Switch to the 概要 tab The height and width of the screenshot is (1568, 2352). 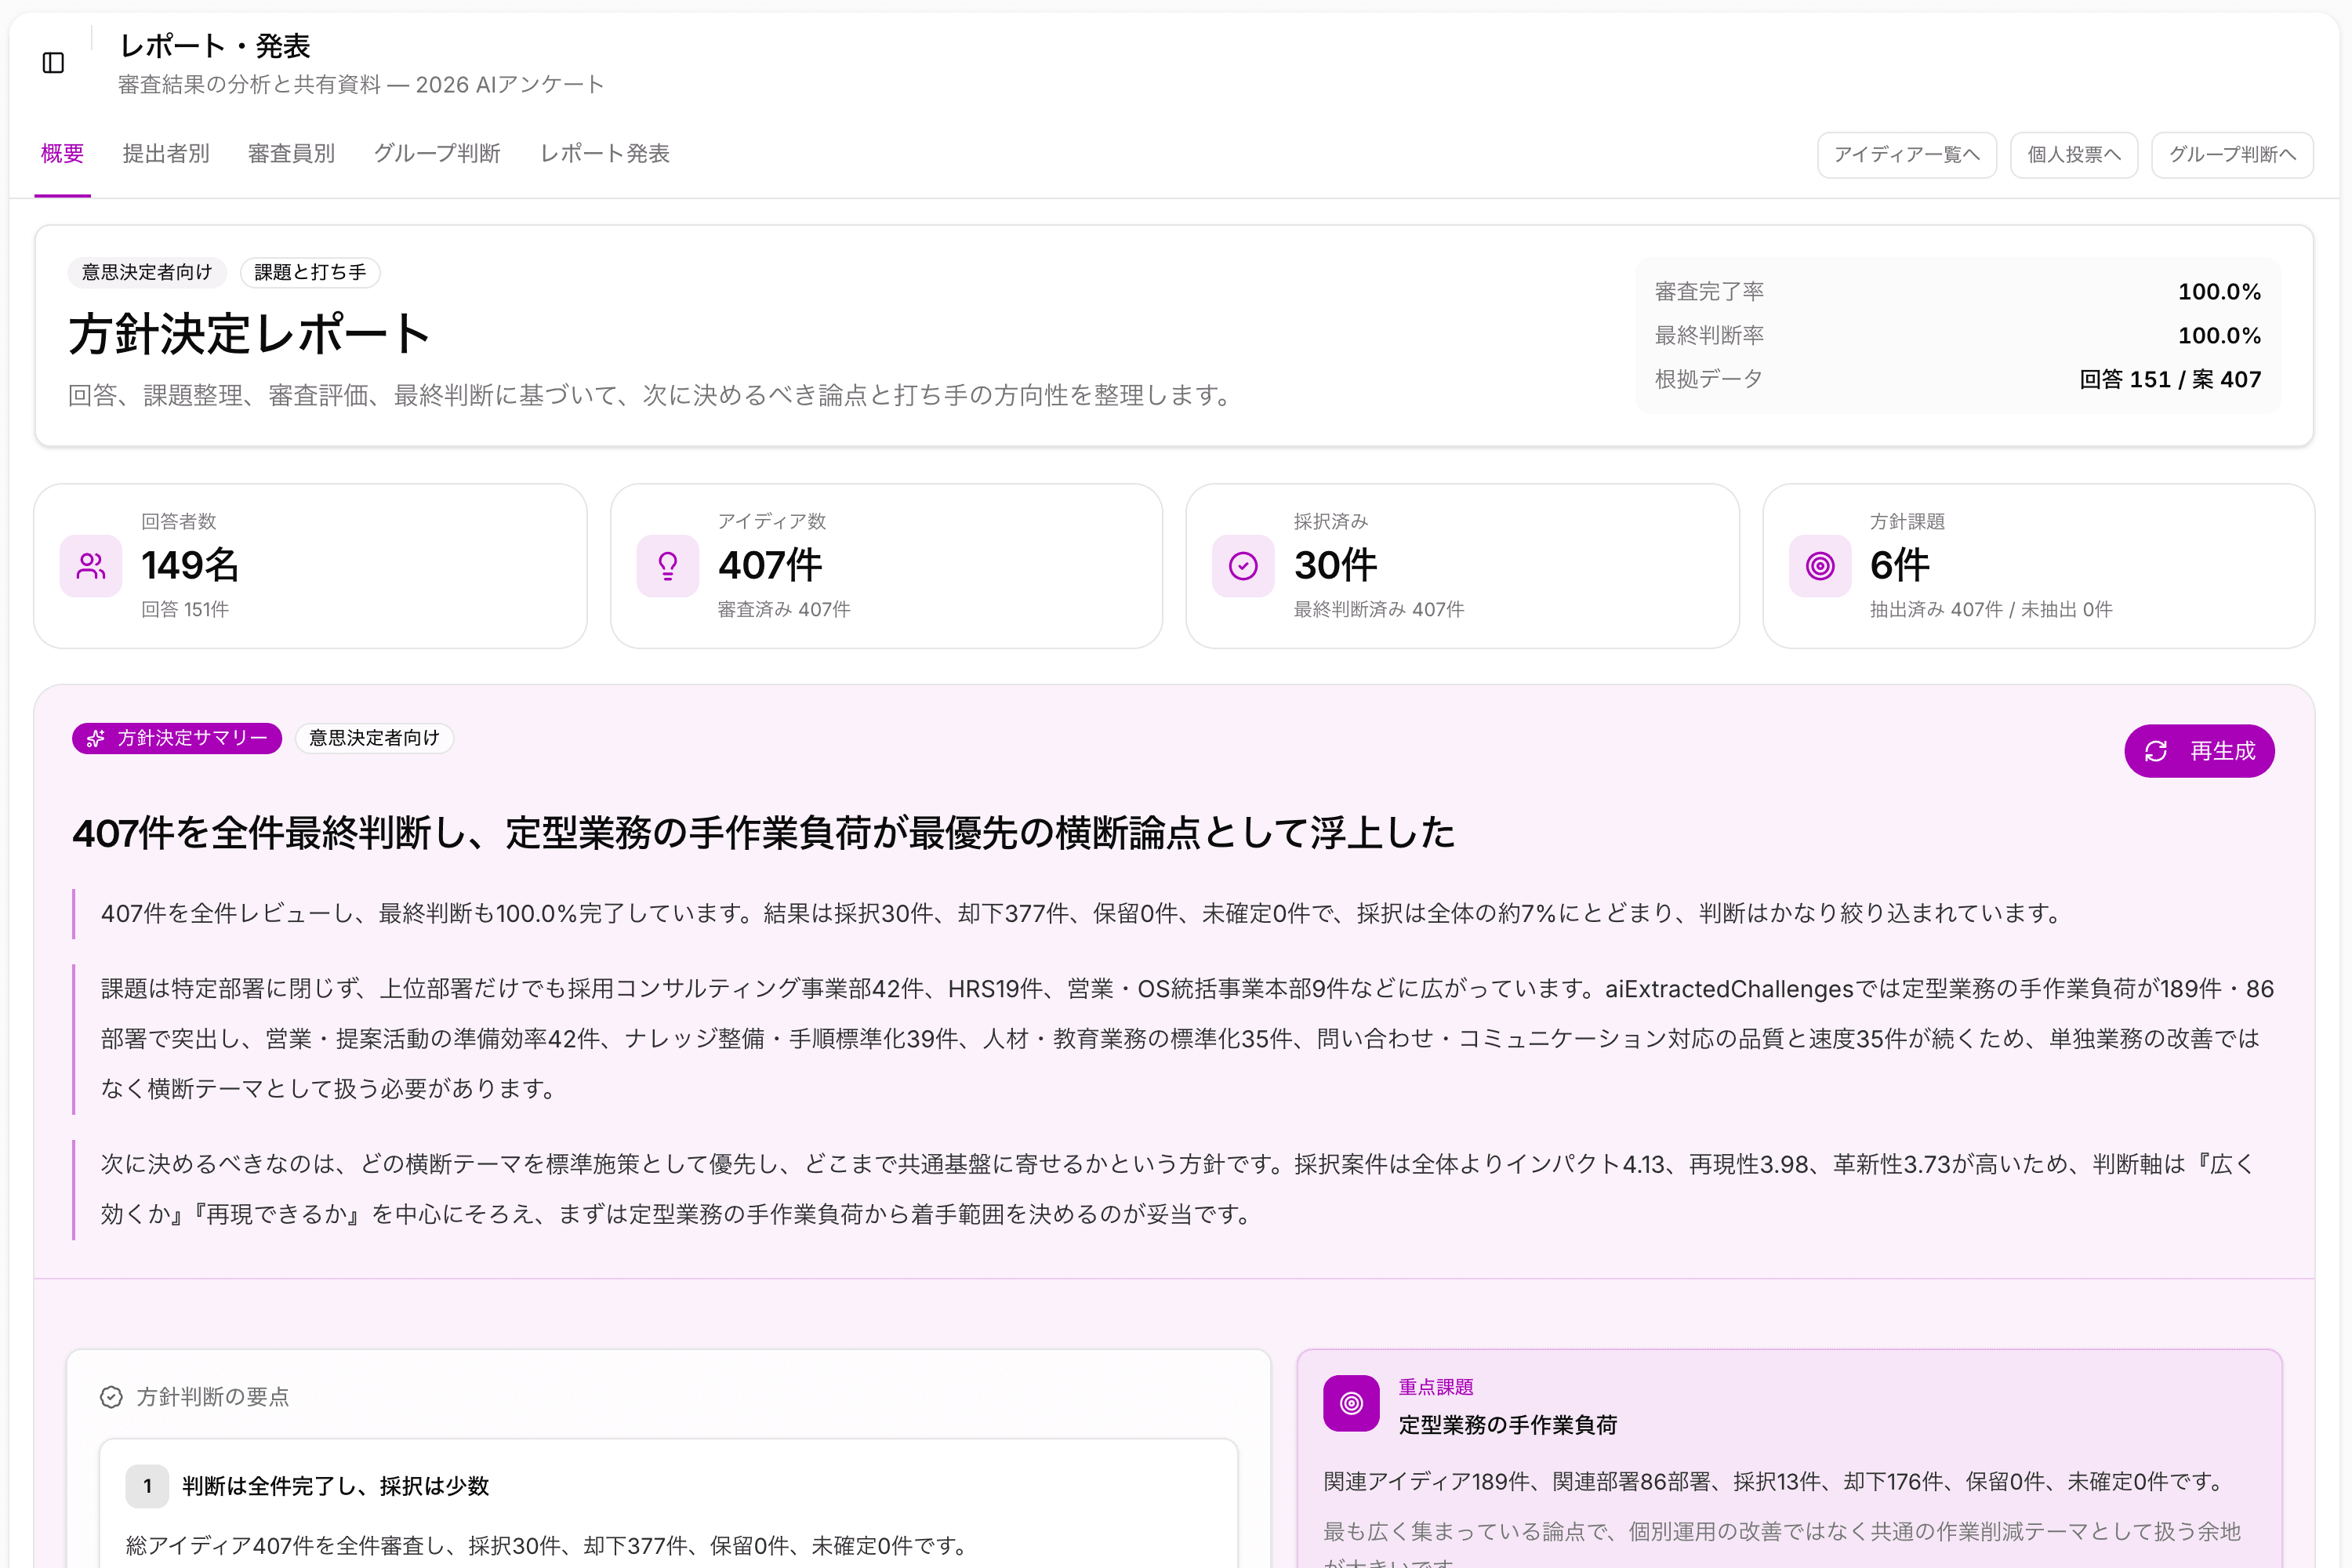[x=62, y=153]
